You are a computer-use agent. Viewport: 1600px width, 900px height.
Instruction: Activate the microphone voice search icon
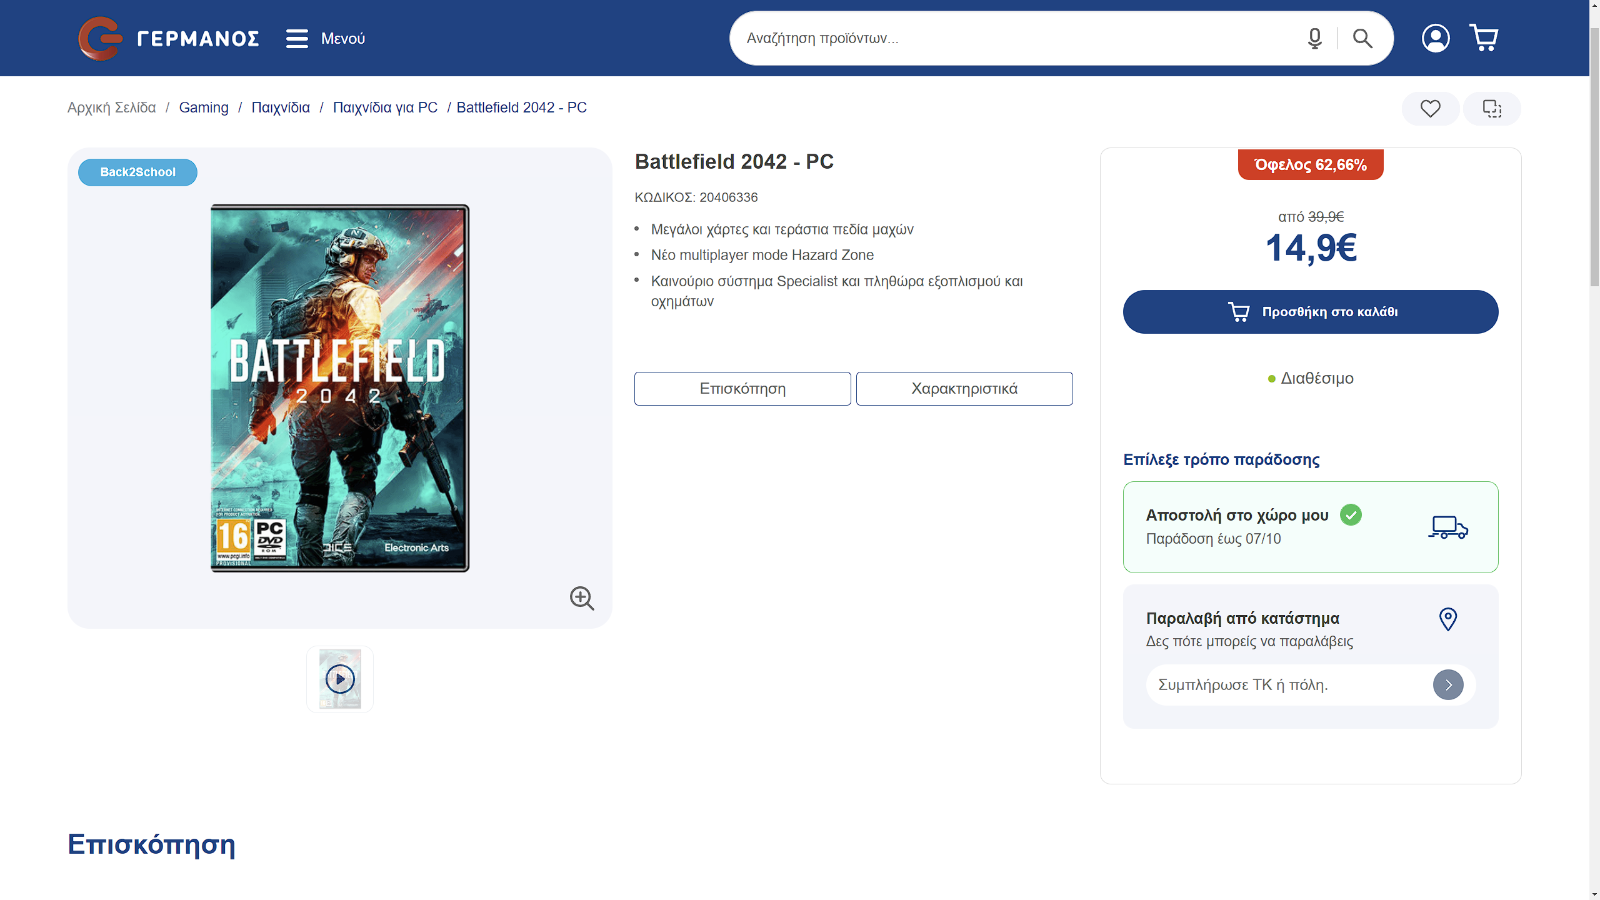pos(1315,38)
